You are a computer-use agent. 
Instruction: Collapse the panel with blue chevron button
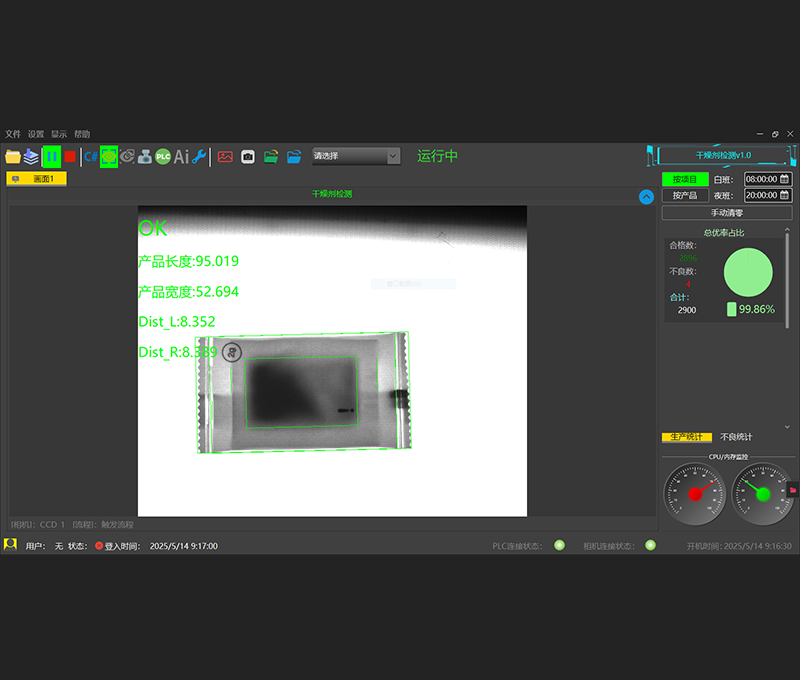pyautogui.click(x=646, y=197)
